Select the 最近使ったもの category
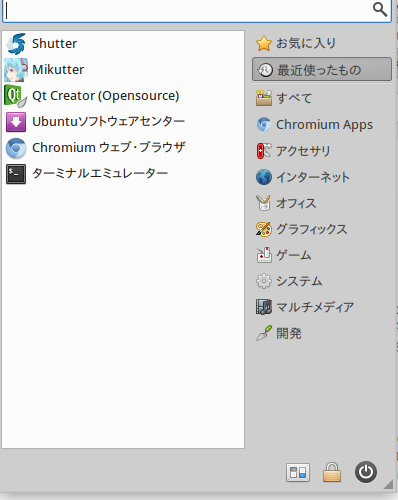 coord(322,69)
